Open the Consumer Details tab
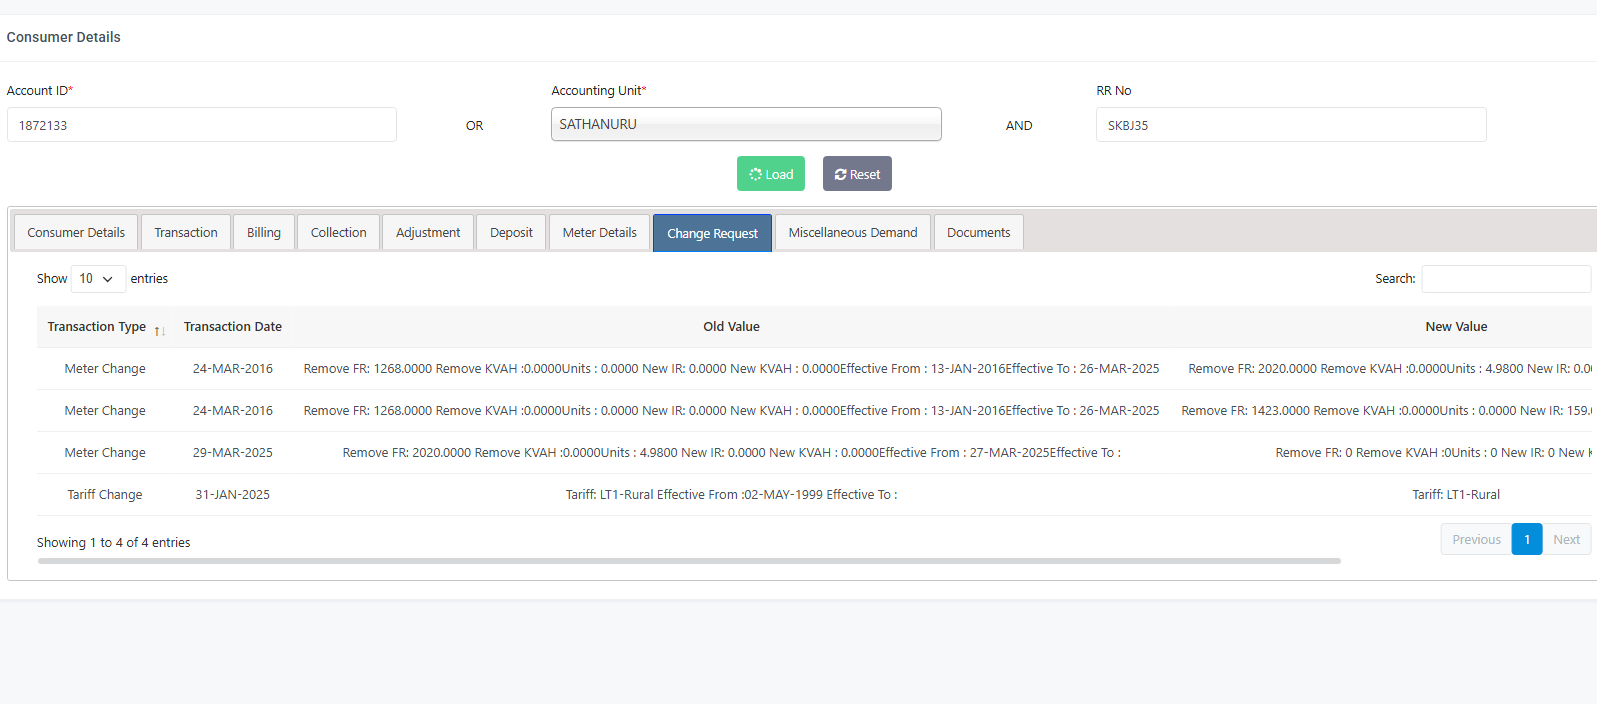Viewport: 1597px width, 704px height. point(76,232)
